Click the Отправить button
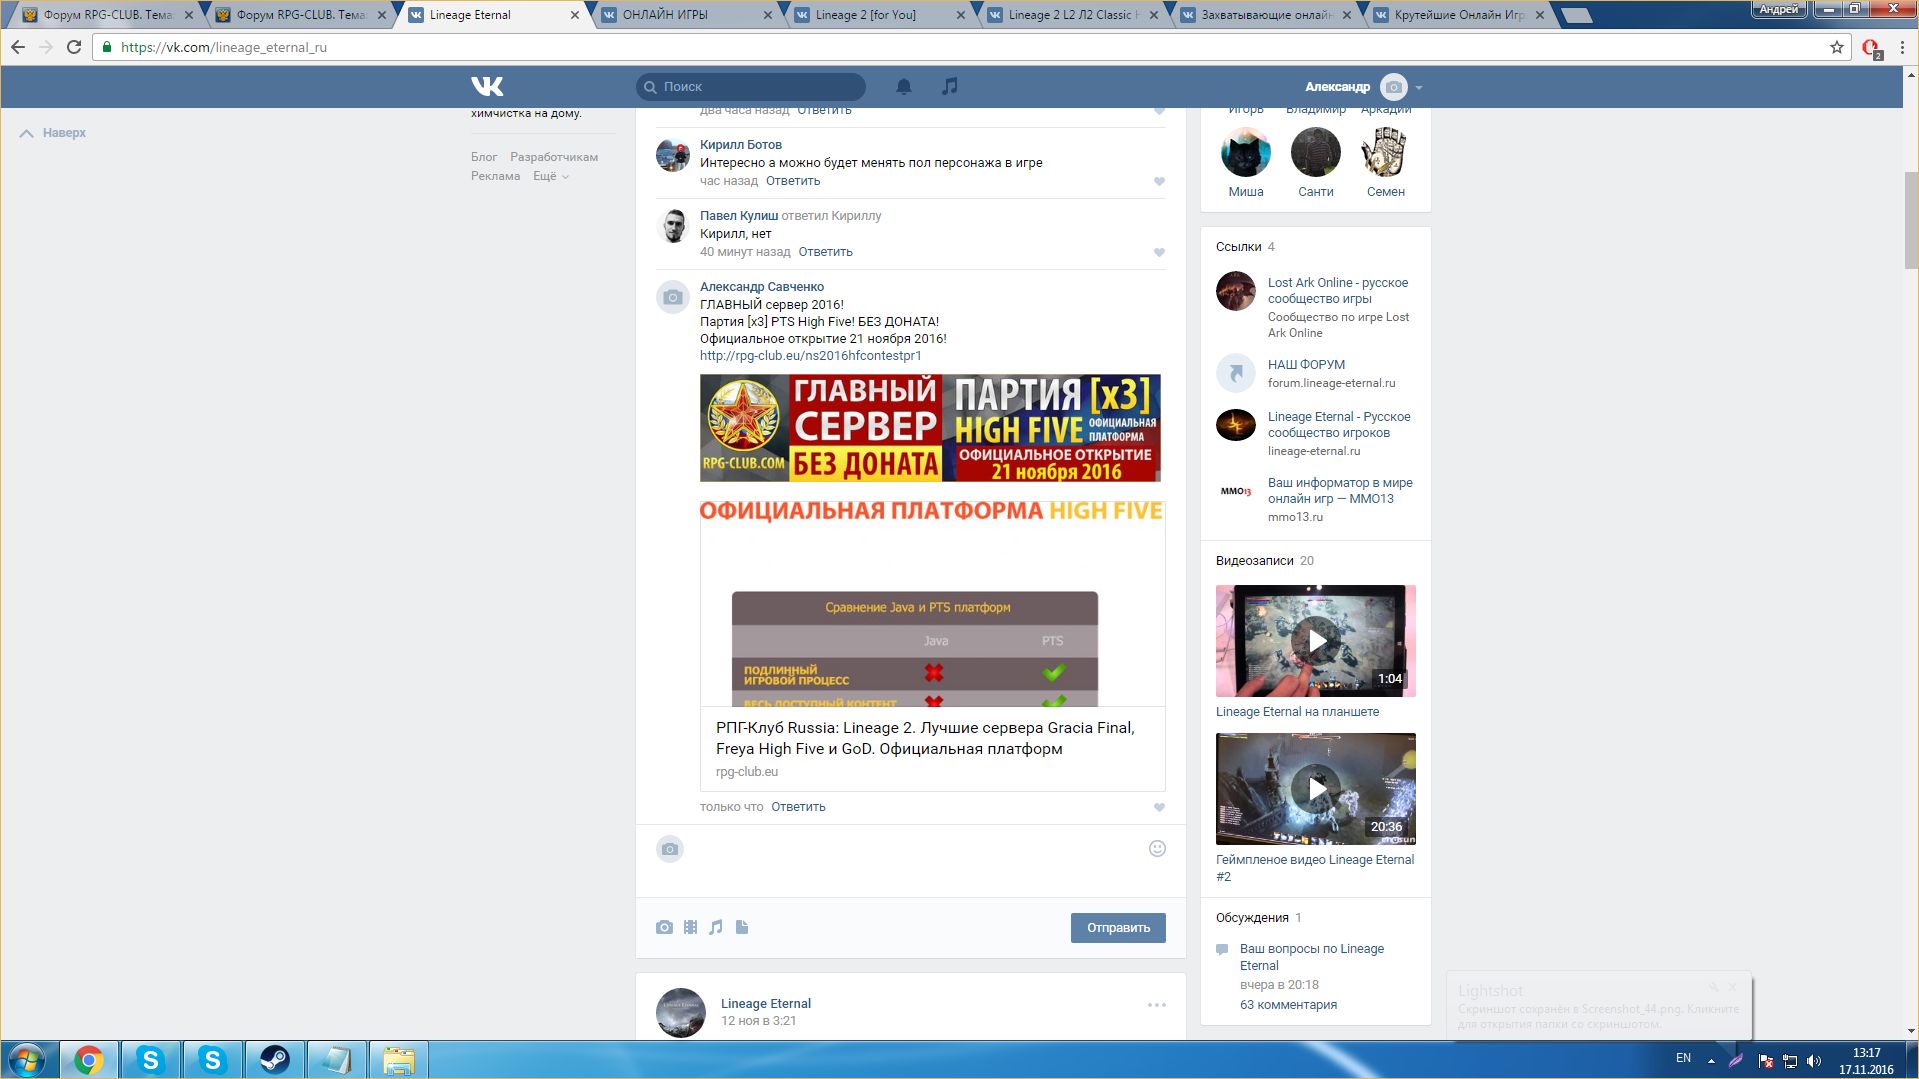 (x=1118, y=928)
